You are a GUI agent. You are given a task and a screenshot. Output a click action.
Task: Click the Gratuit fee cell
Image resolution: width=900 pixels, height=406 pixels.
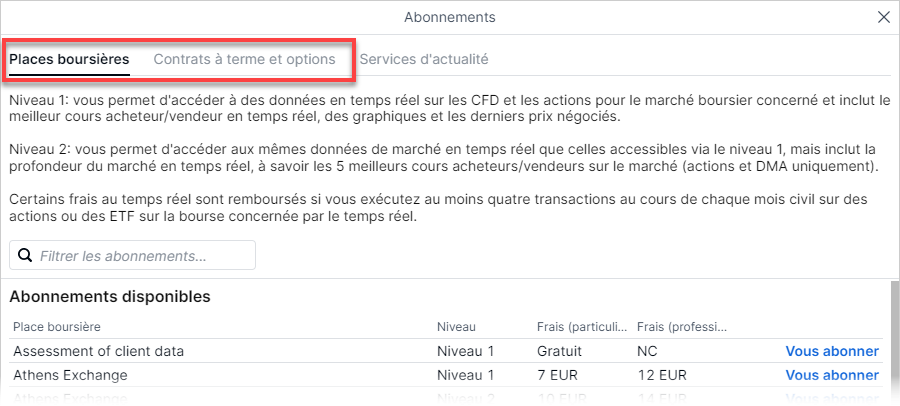tap(559, 351)
